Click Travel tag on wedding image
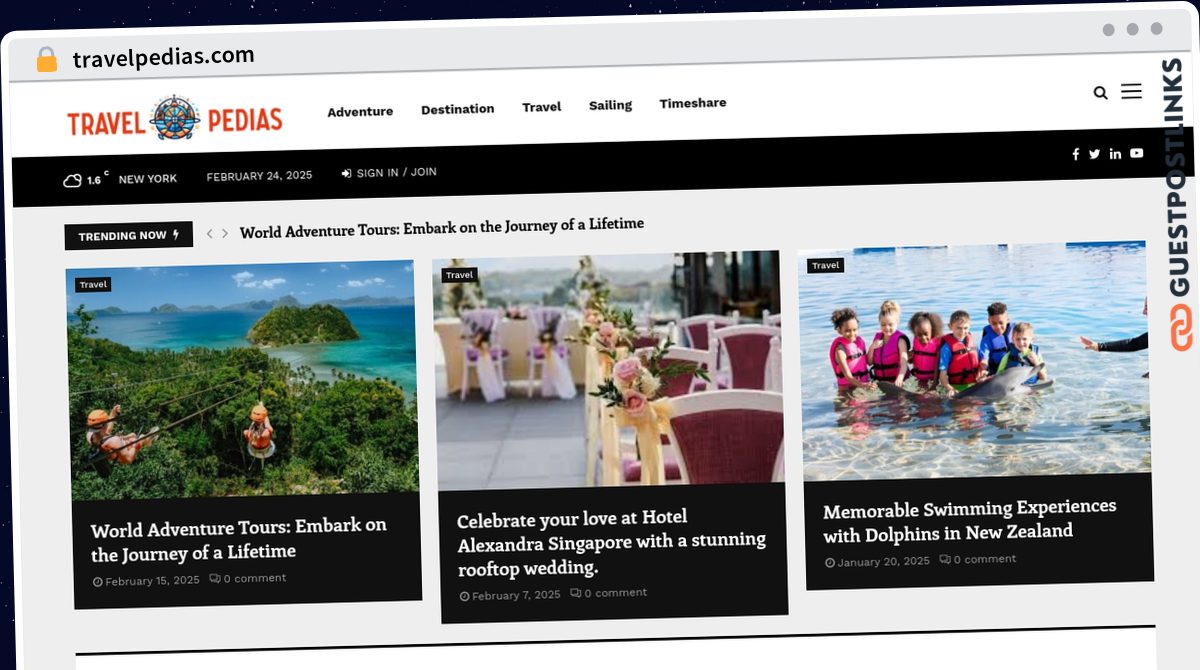This screenshot has height=670, width=1200. click(459, 275)
